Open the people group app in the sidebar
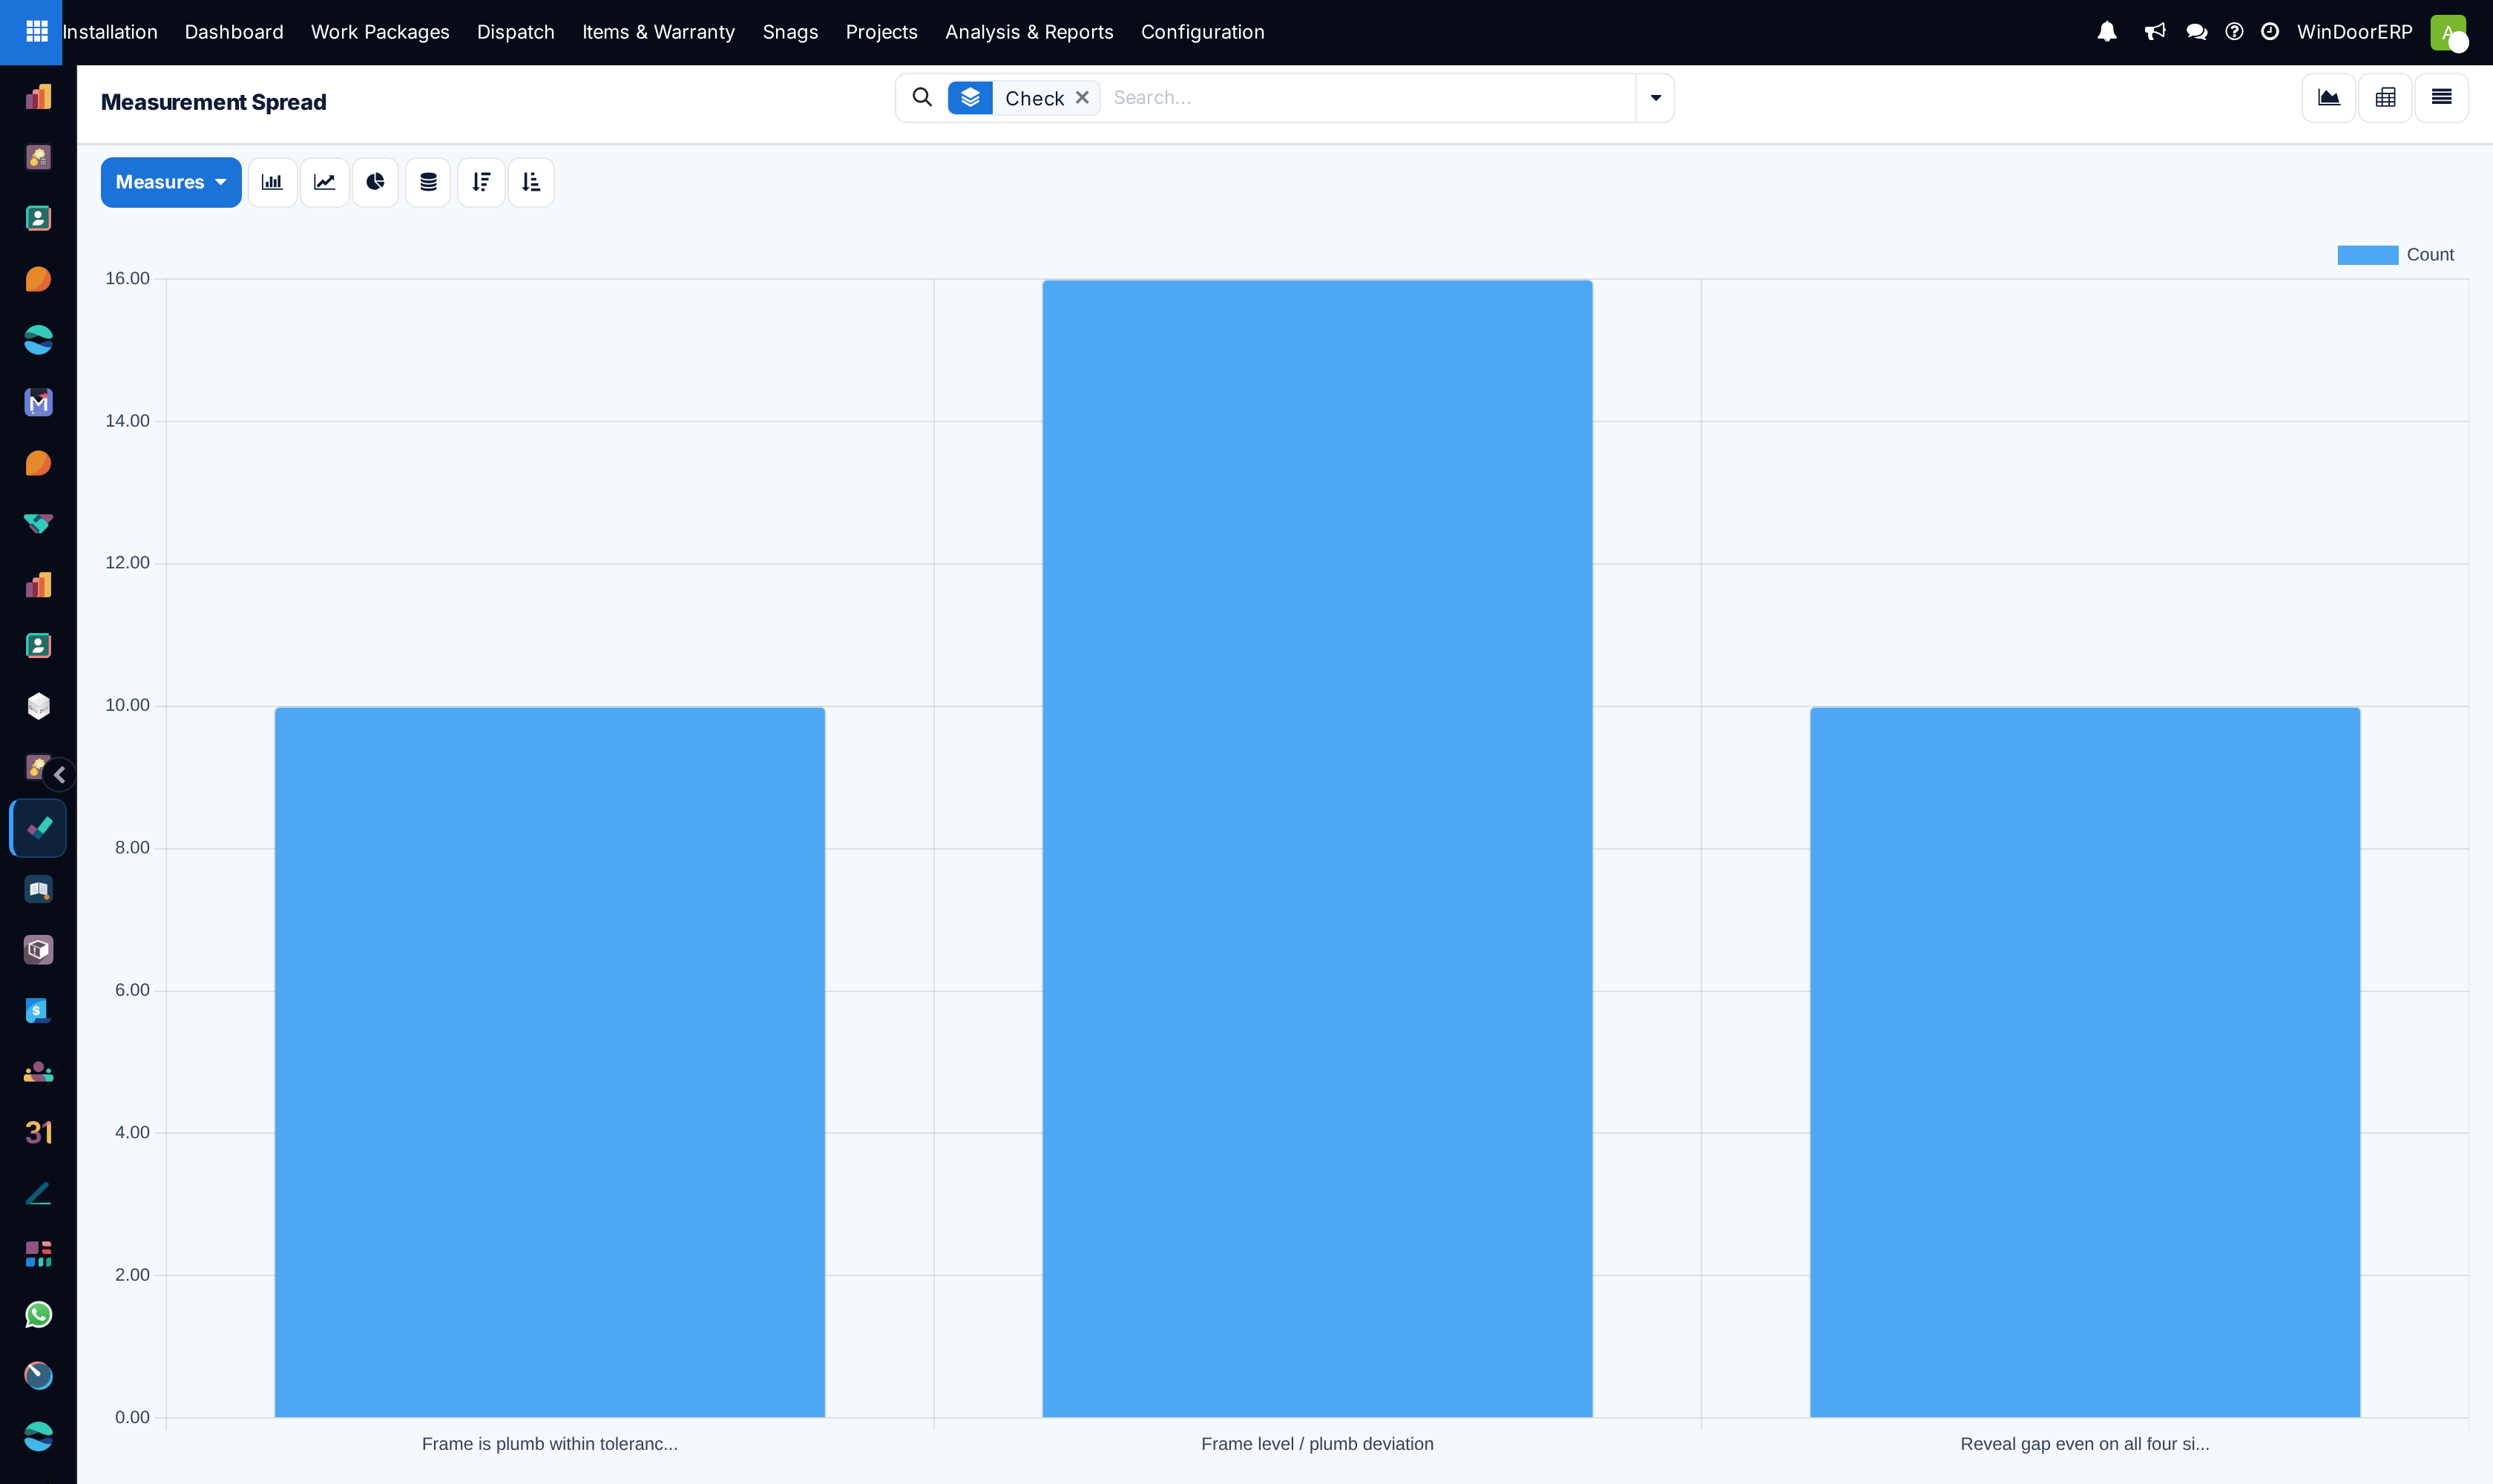The height and width of the screenshot is (1484, 2493). pyautogui.click(x=38, y=1072)
